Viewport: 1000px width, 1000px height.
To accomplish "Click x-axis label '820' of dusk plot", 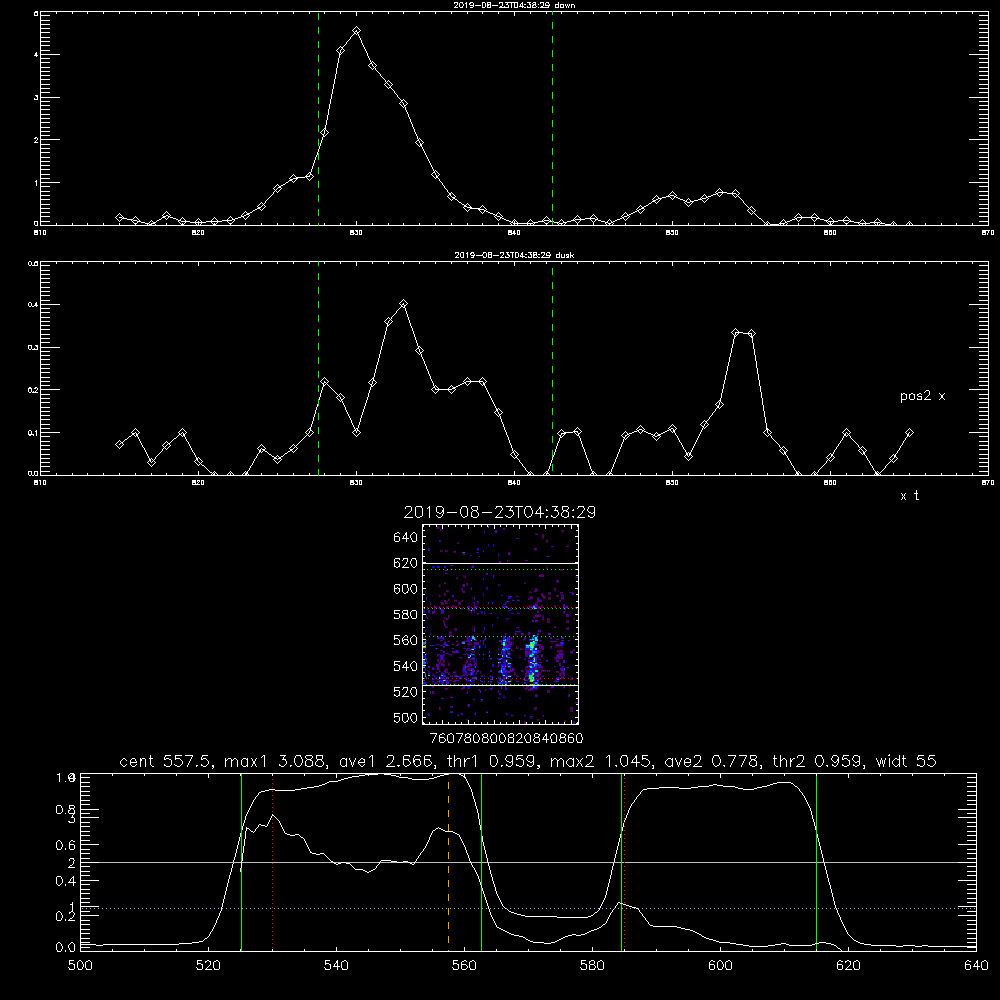I will tap(198, 483).
